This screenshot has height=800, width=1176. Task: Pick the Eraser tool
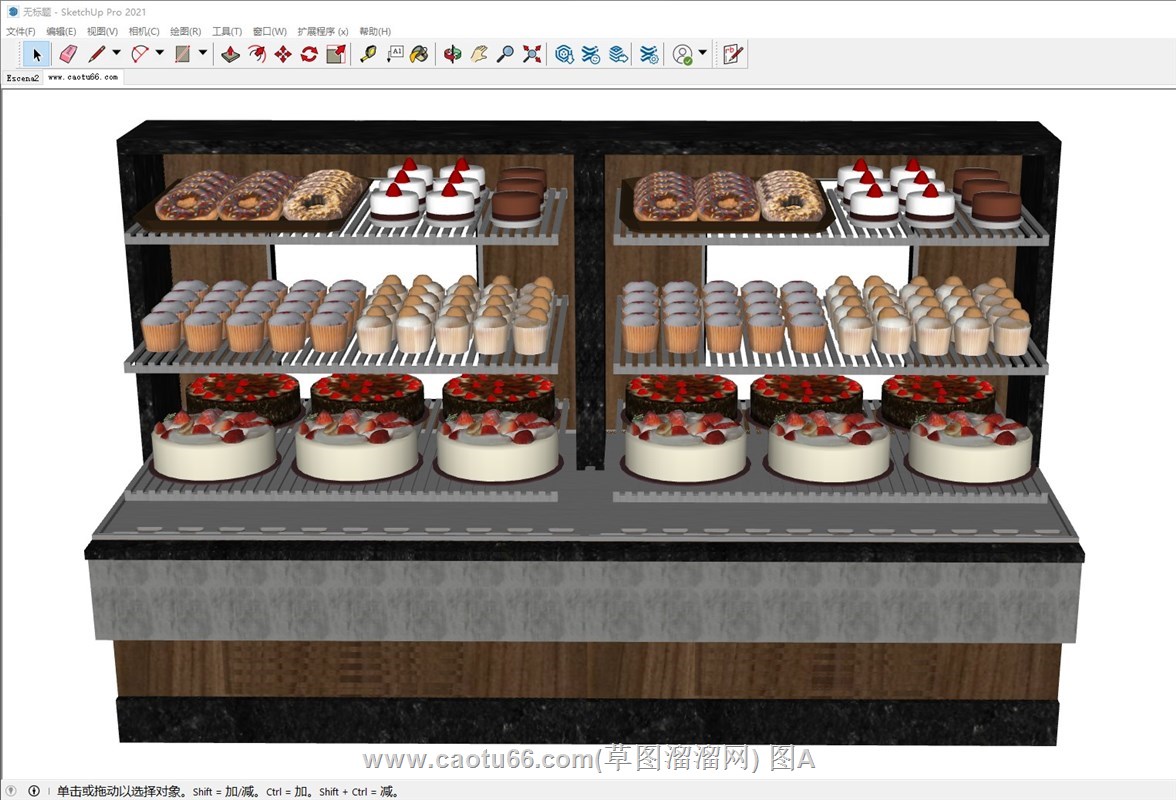(67, 54)
